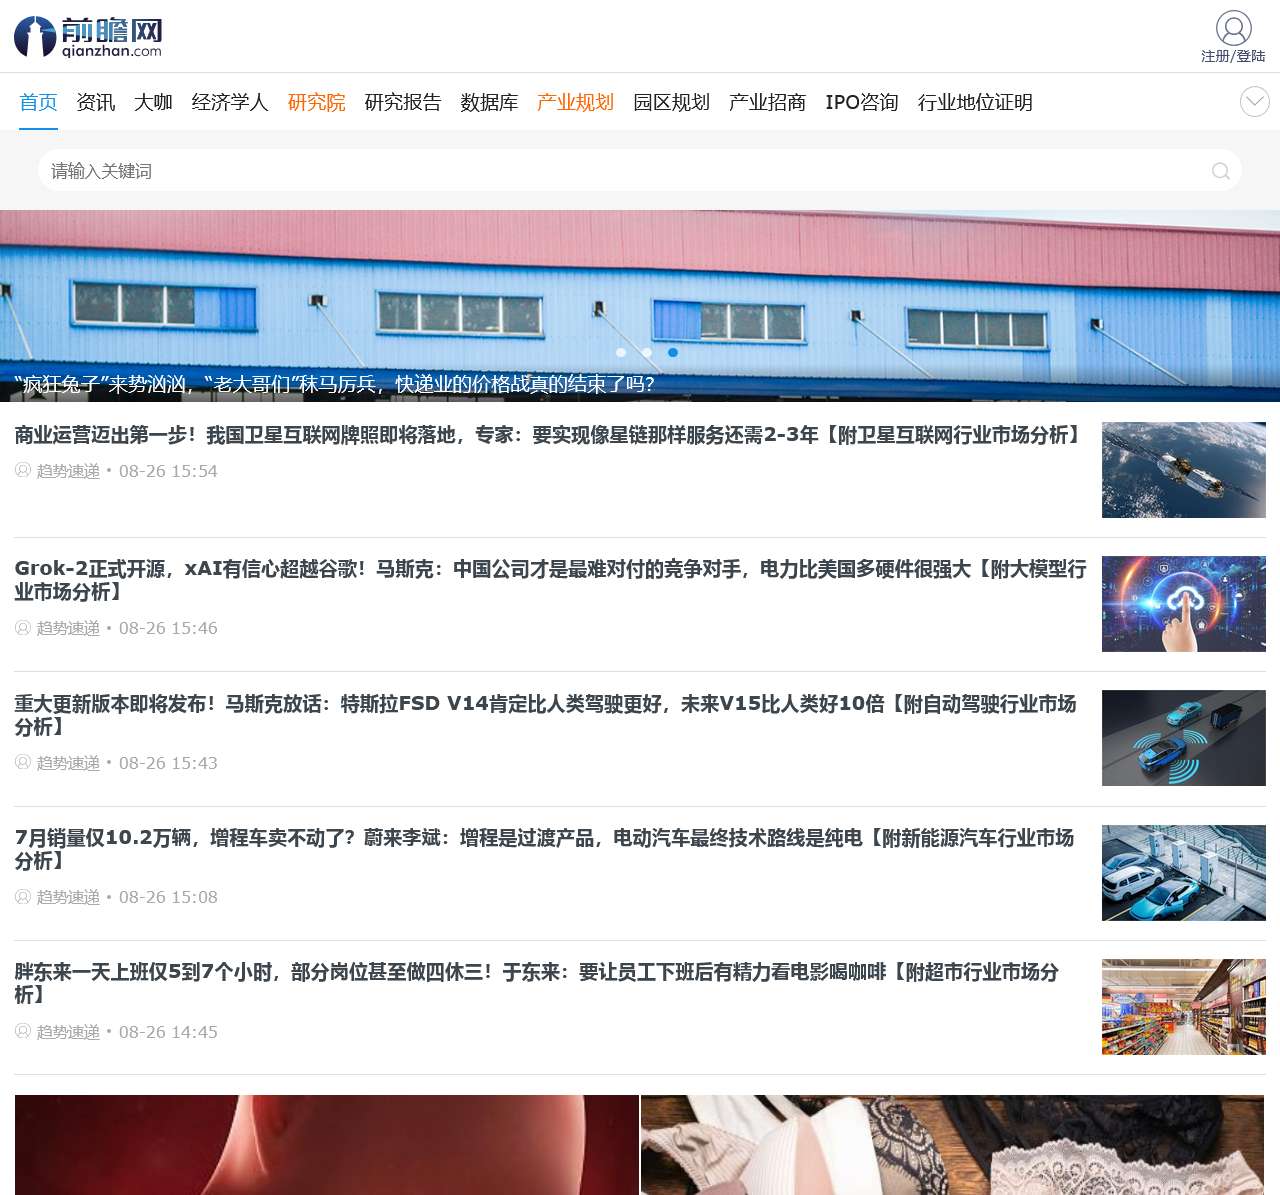Go to the second carousel slide dot
This screenshot has height=1195, width=1280.
[647, 352]
